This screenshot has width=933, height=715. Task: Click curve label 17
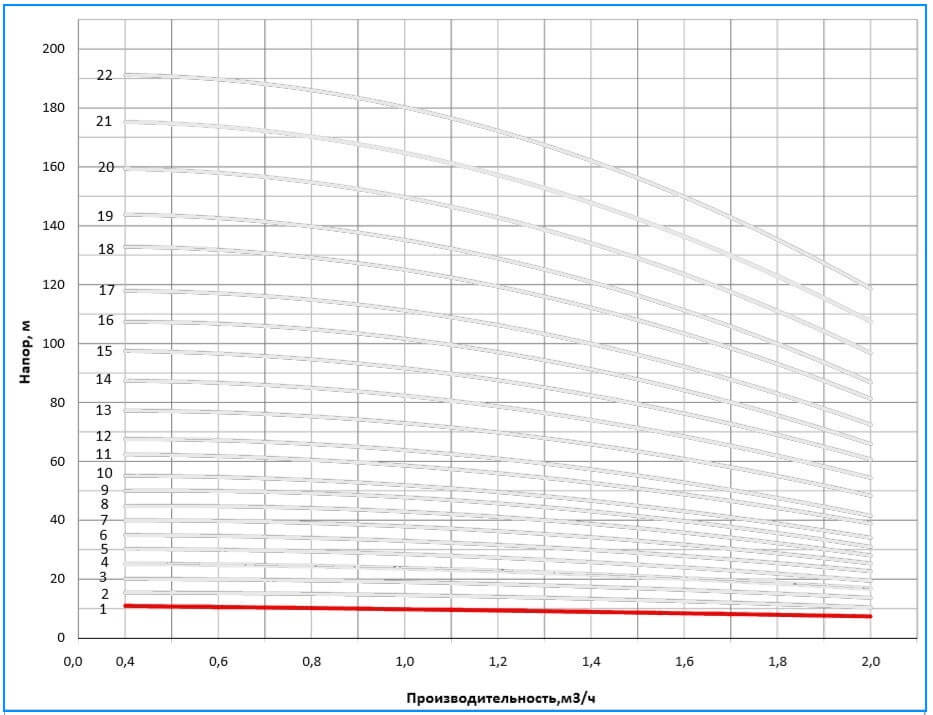[x=106, y=290]
